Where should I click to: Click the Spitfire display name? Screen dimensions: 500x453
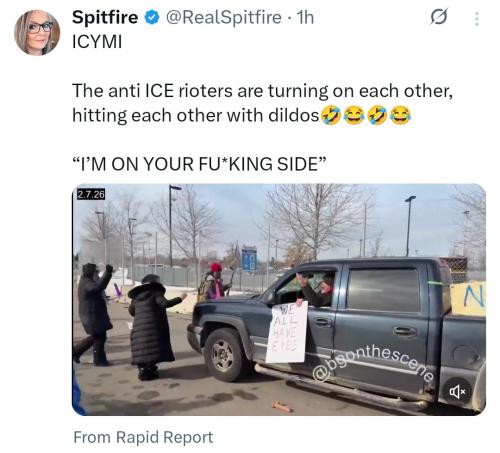click(105, 17)
